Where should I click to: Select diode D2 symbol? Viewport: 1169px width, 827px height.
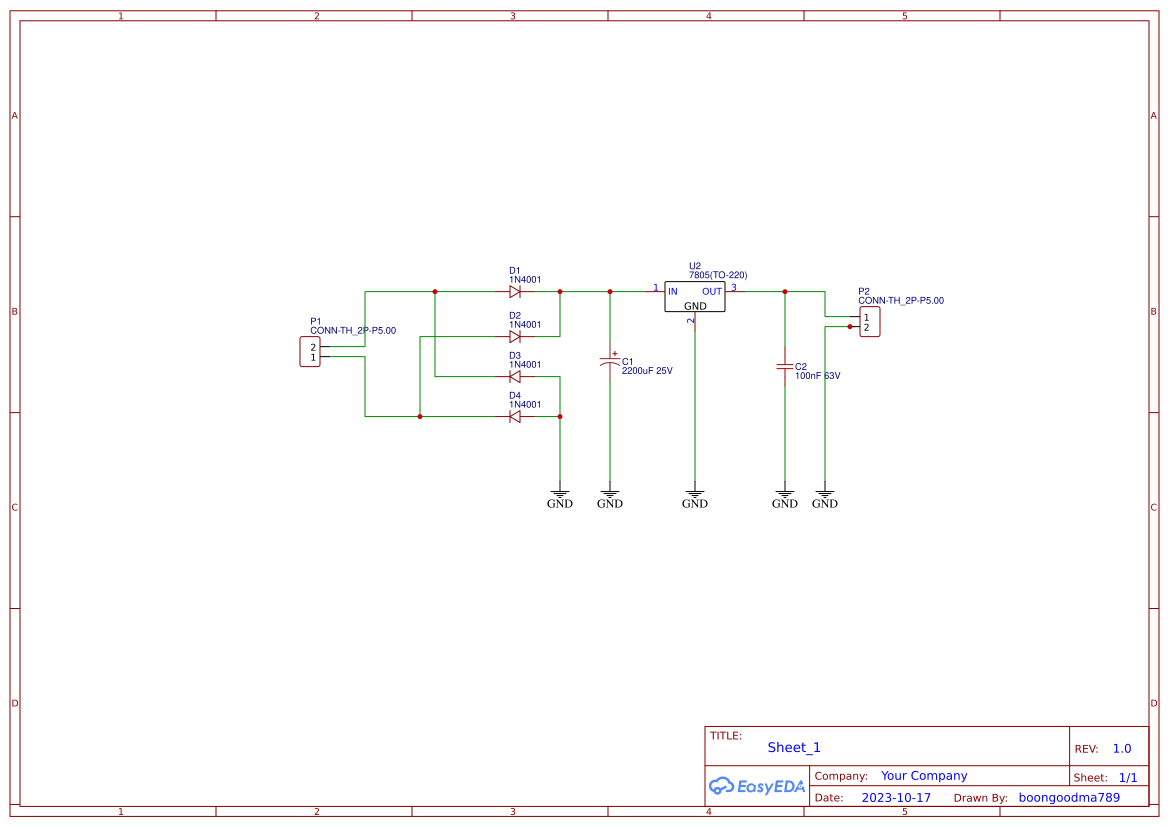click(514, 336)
